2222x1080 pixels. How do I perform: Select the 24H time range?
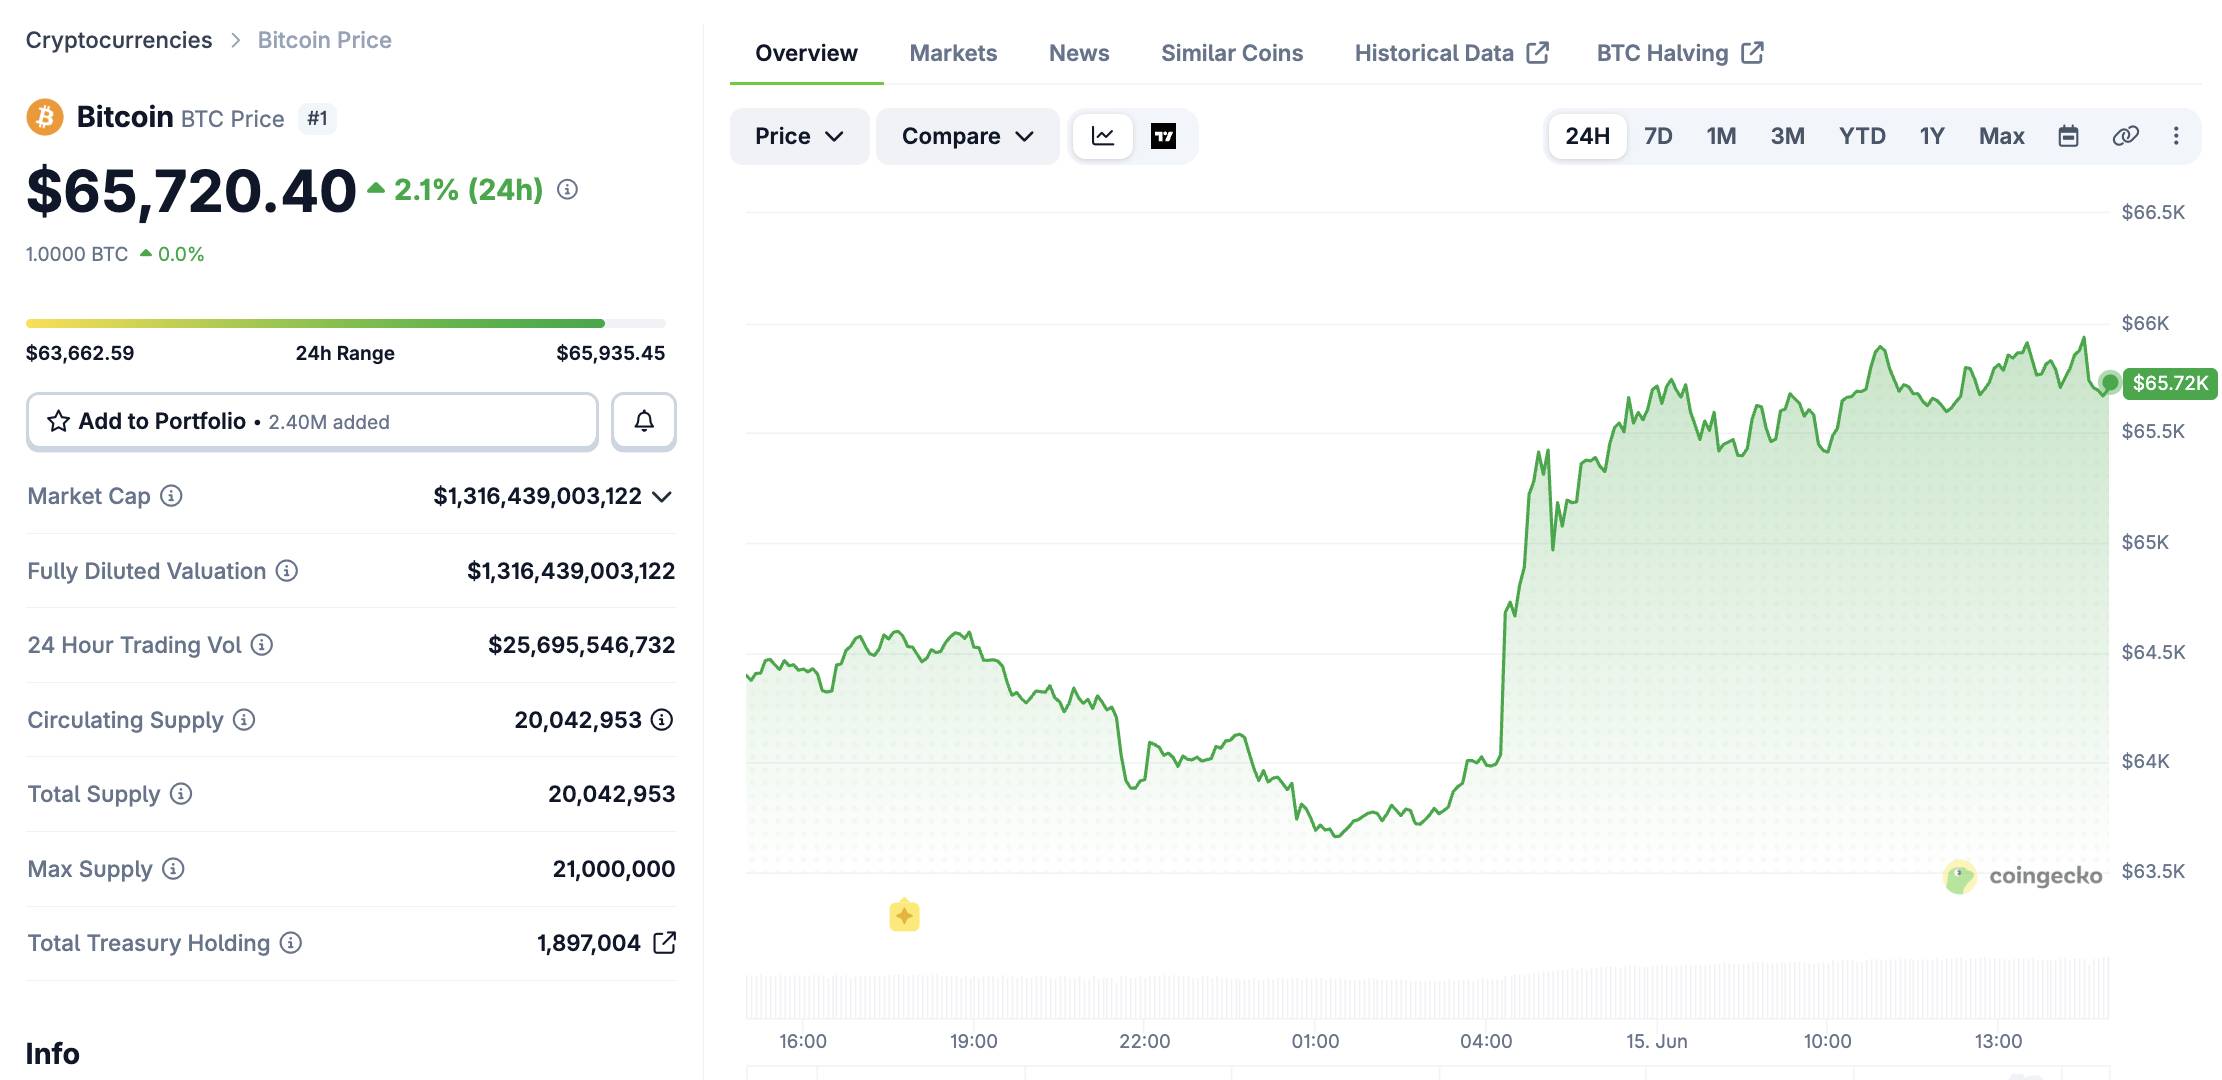point(1587,136)
